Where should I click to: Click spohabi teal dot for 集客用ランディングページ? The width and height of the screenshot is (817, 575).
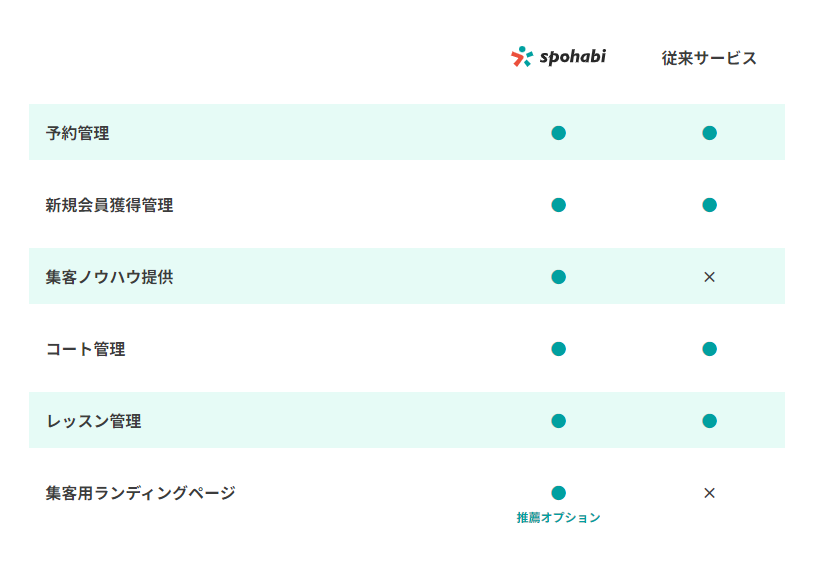559,493
